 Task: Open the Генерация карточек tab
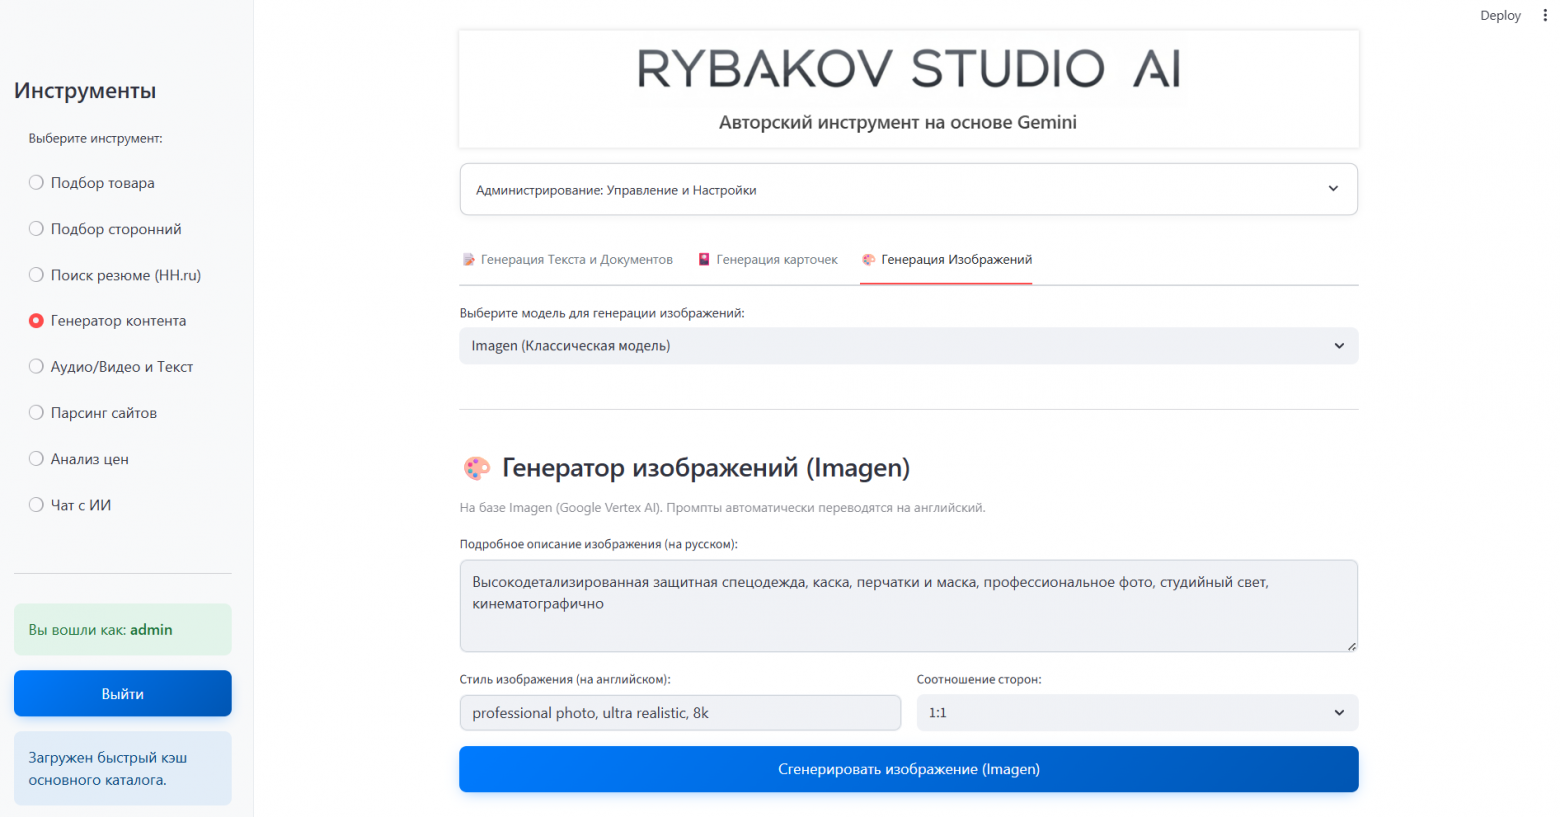coord(767,260)
